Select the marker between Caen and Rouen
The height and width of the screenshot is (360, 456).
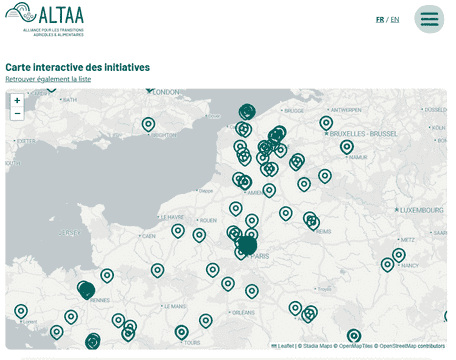(x=178, y=231)
